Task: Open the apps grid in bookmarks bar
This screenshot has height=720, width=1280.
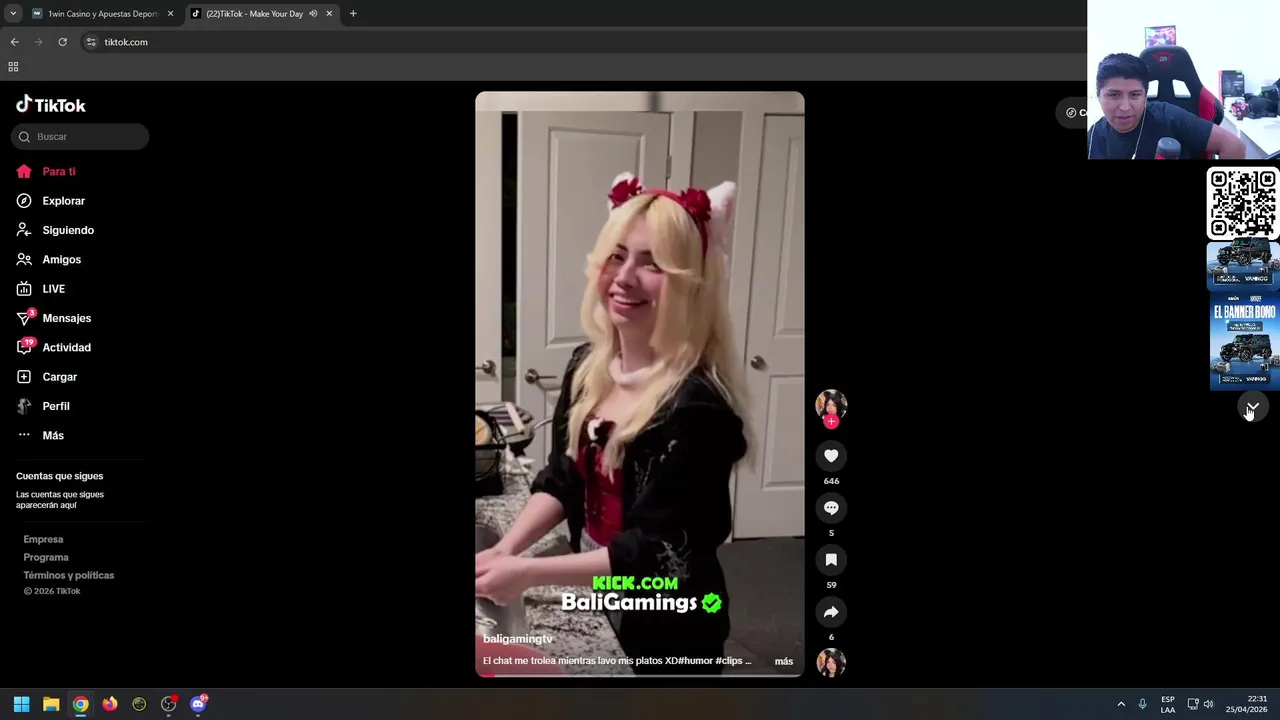Action: (x=13, y=67)
